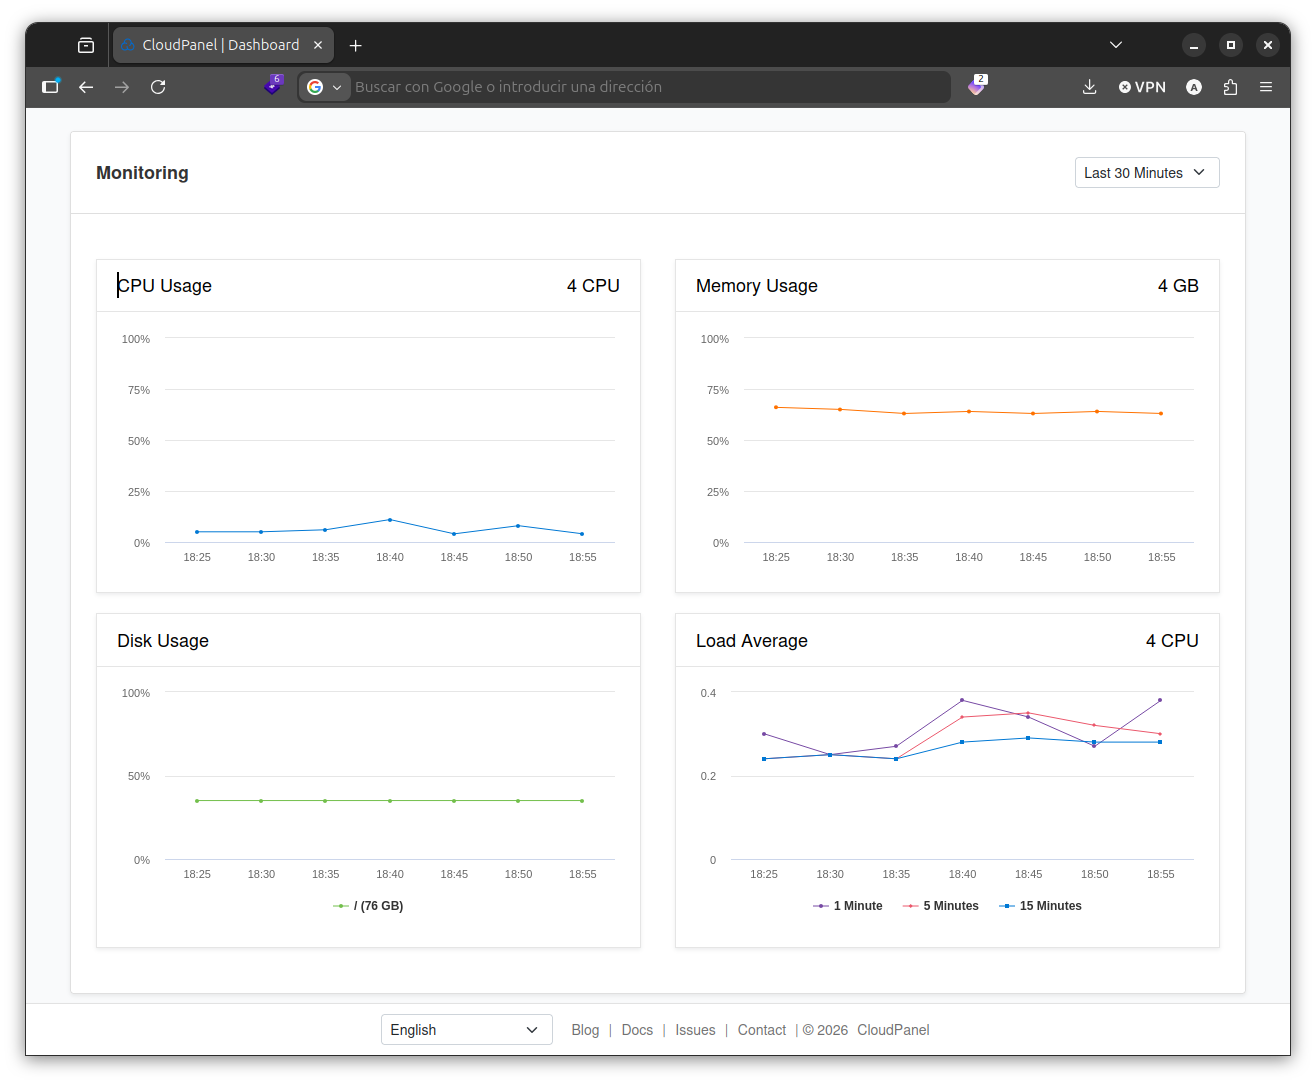1316x1084 pixels.
Task: Open the browser main menu
Action: pos(1266,87)
